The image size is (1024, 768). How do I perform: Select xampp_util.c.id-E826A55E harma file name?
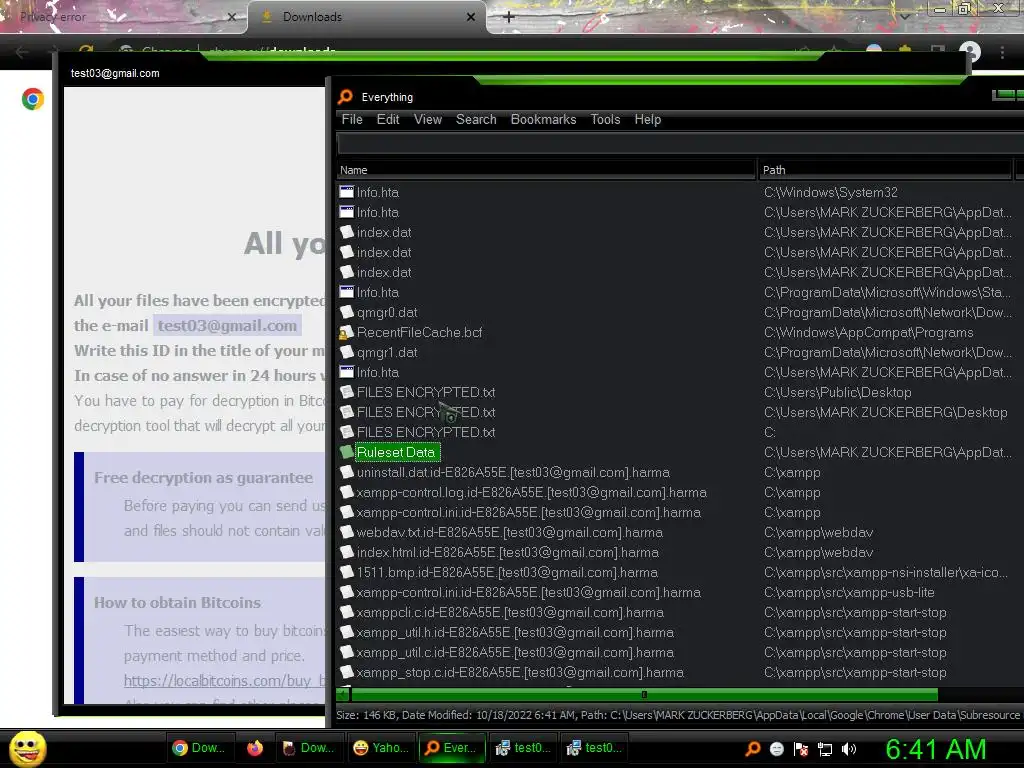(x=515, y=652)
